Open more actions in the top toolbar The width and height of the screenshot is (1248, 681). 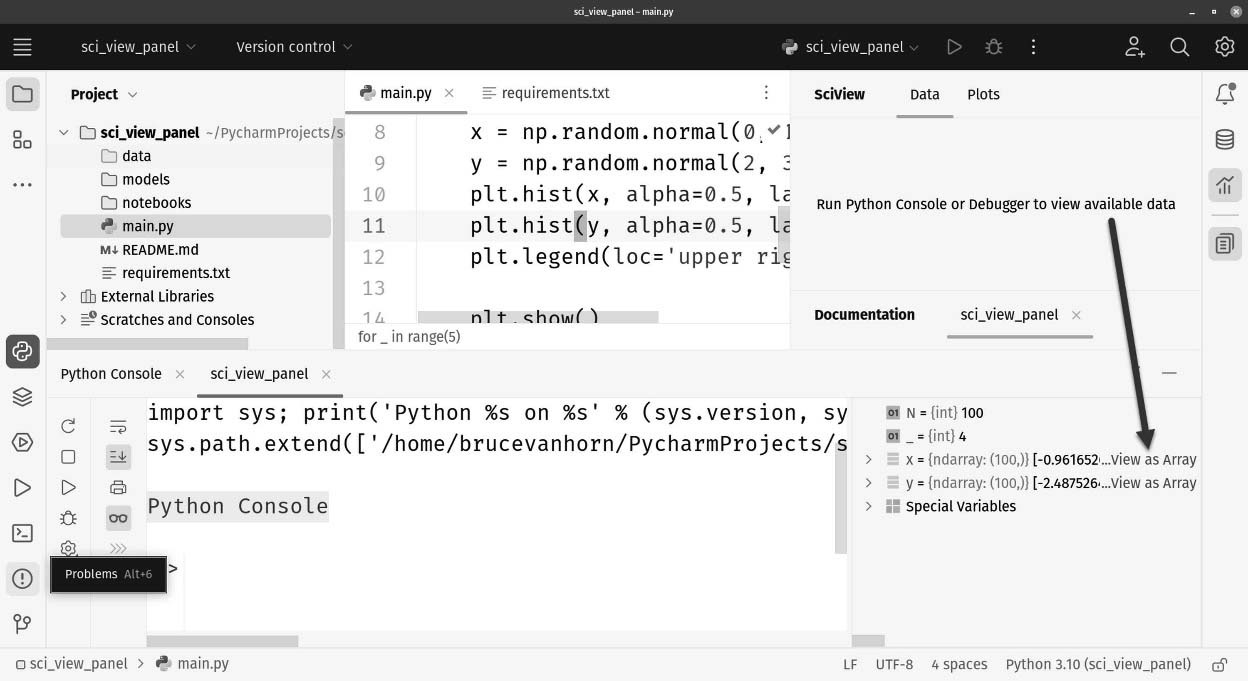point(1033,47)
